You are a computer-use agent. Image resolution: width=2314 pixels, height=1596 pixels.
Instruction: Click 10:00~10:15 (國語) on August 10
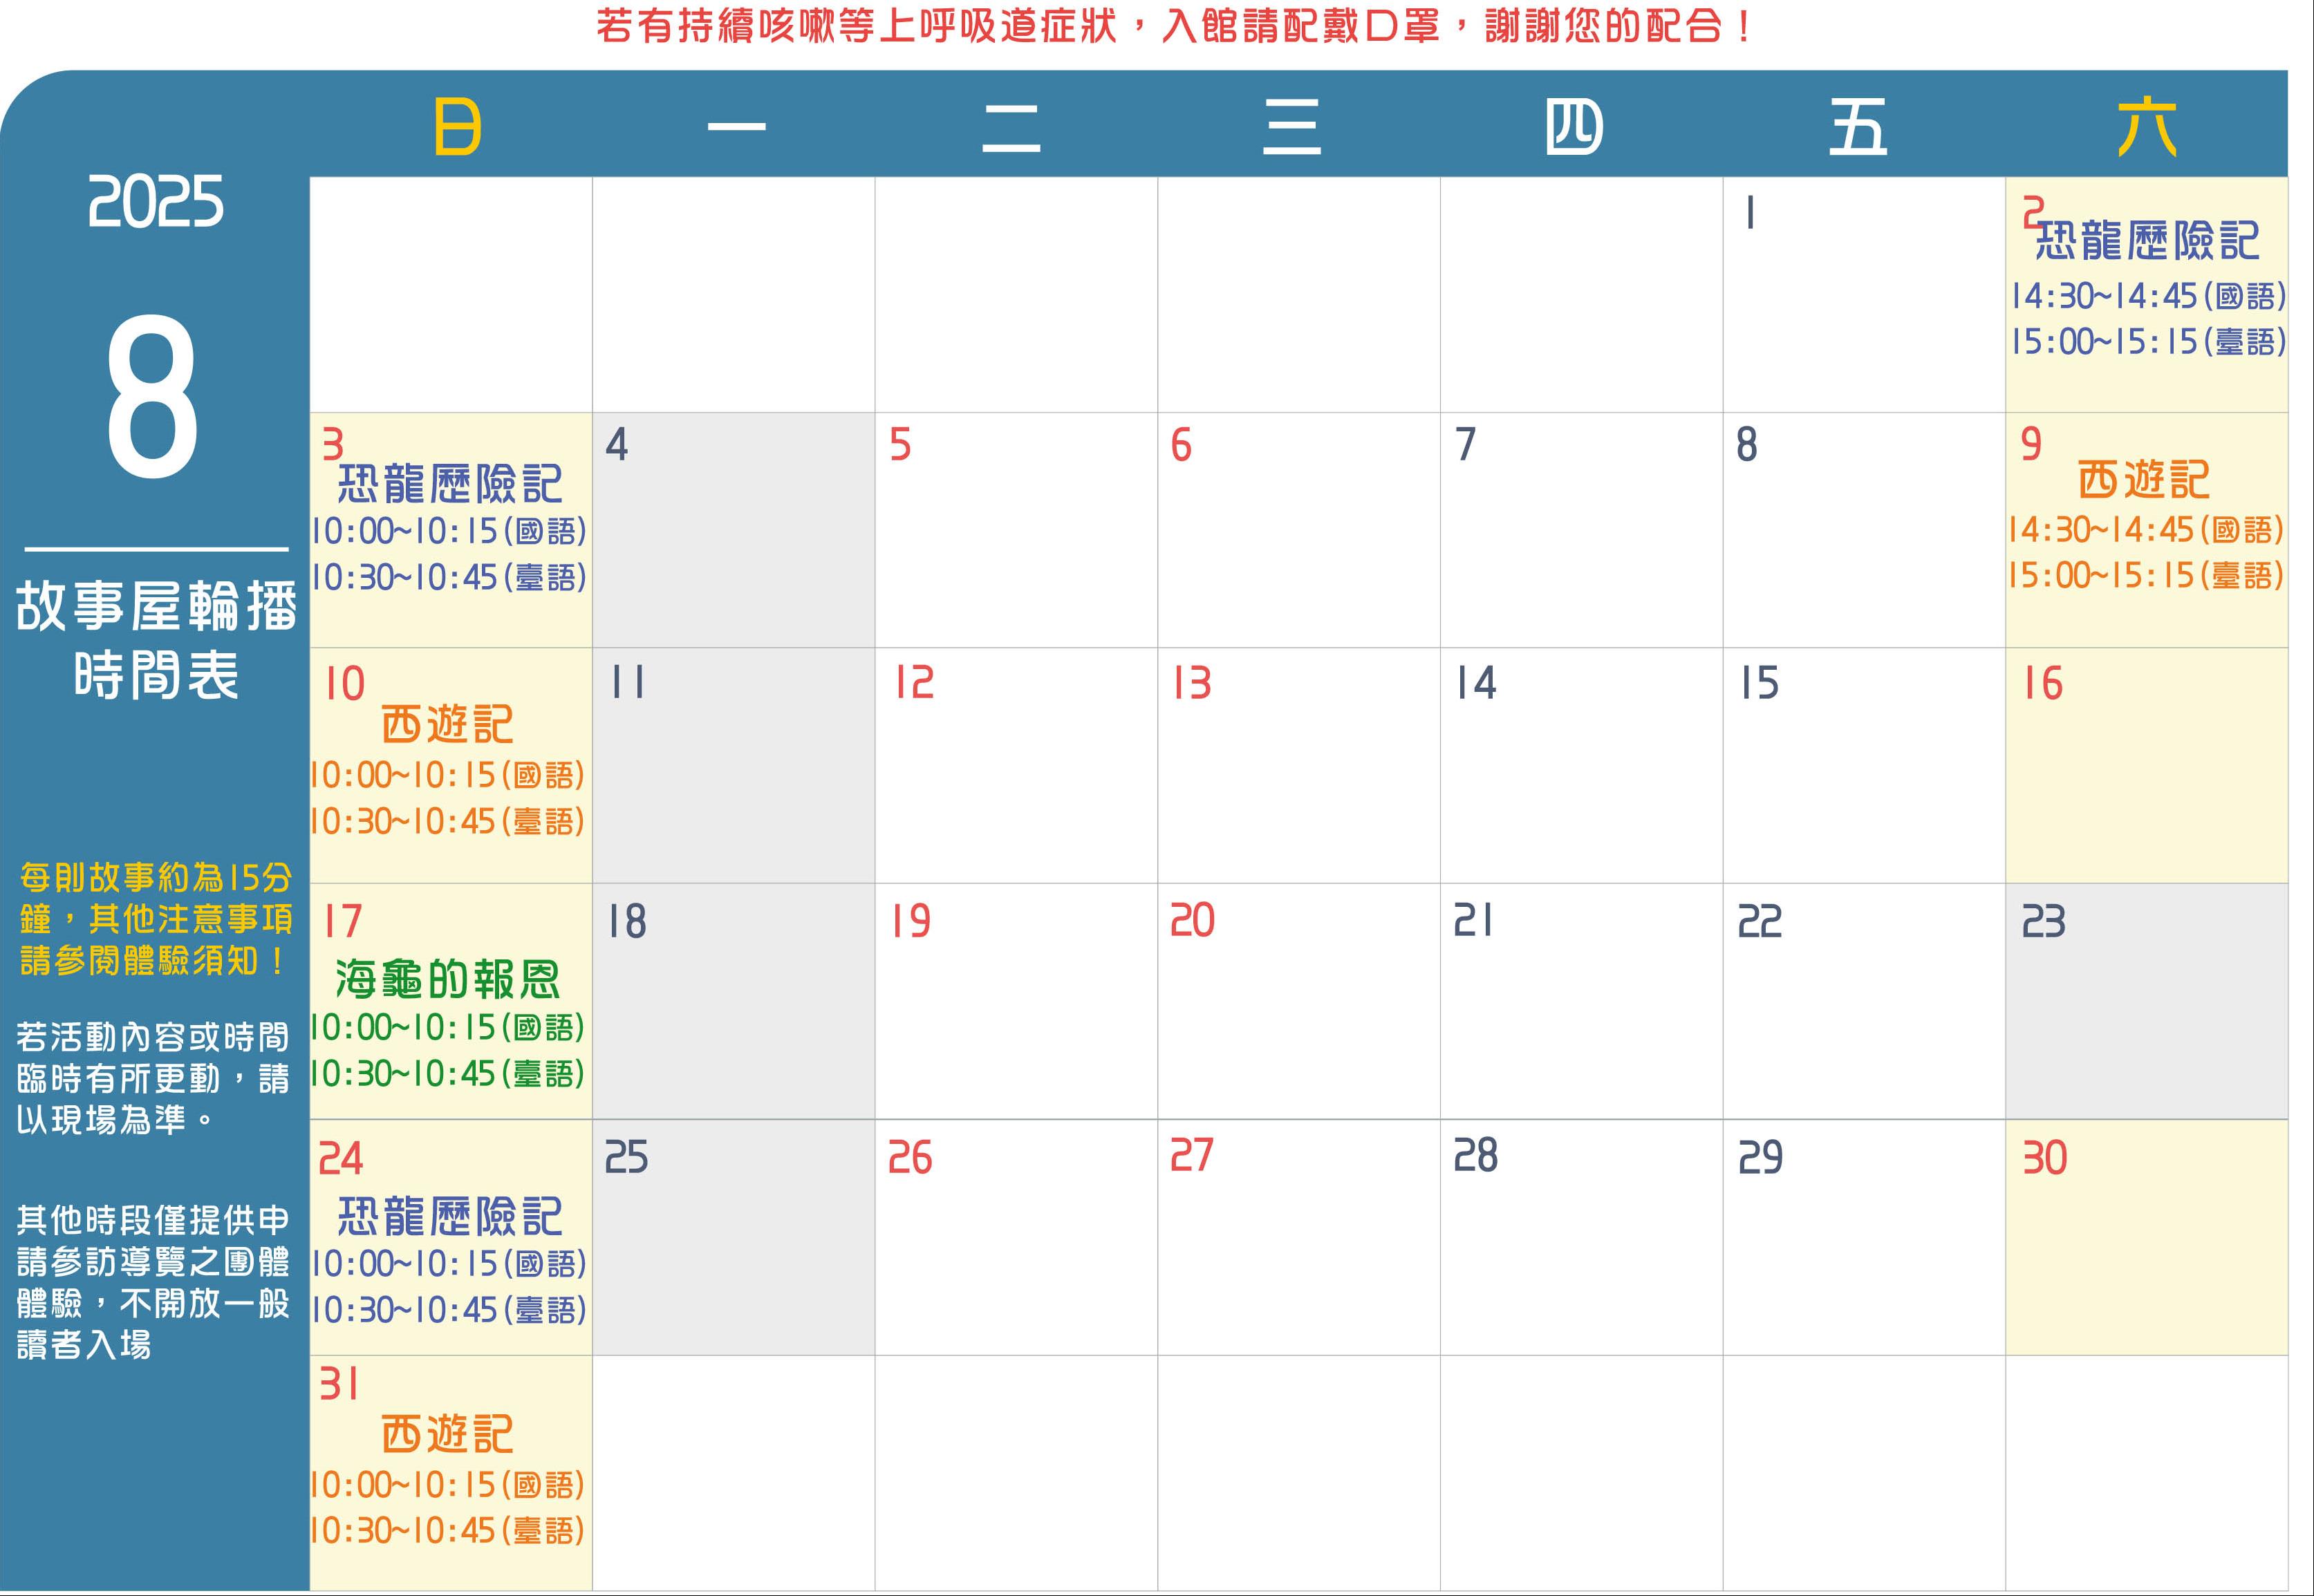[x=447, y=776]
